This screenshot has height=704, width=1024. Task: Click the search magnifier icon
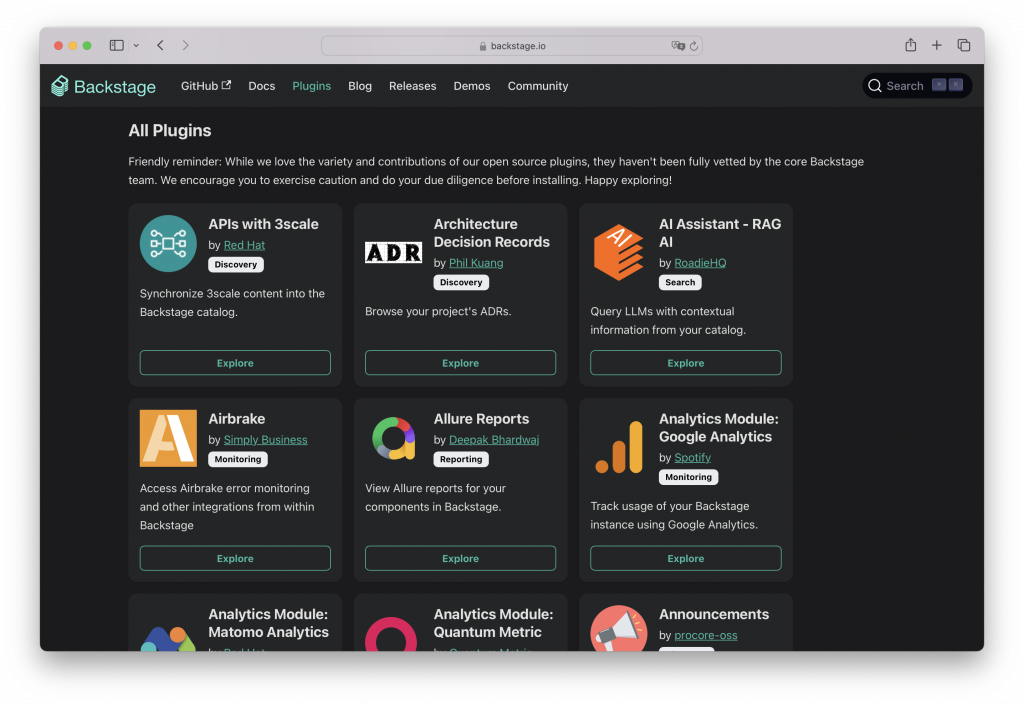875,86
